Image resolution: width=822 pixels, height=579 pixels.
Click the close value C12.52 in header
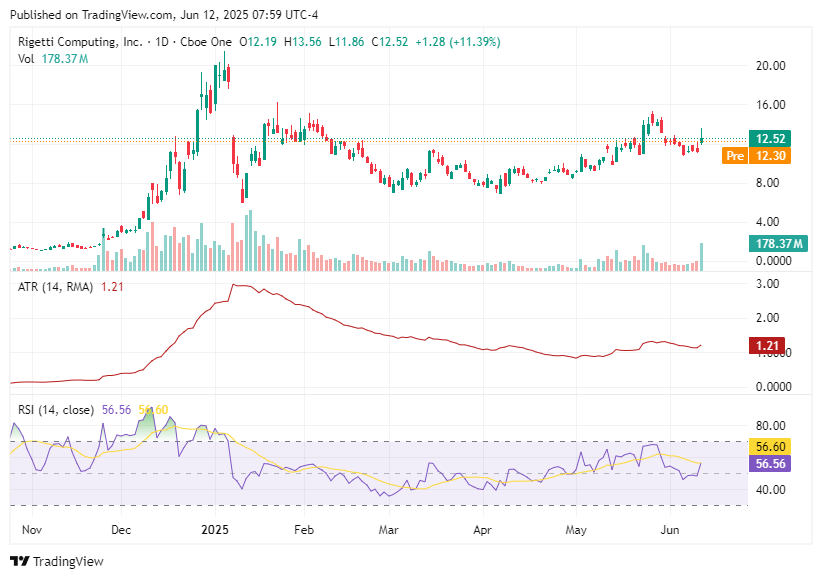(x=390, y=42)
